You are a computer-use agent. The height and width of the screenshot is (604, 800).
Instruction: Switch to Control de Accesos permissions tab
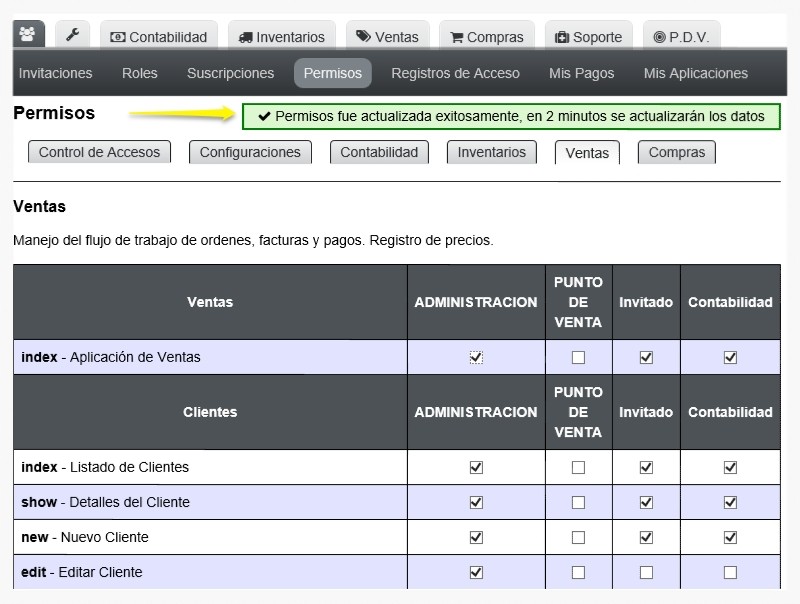pos(99,152)
